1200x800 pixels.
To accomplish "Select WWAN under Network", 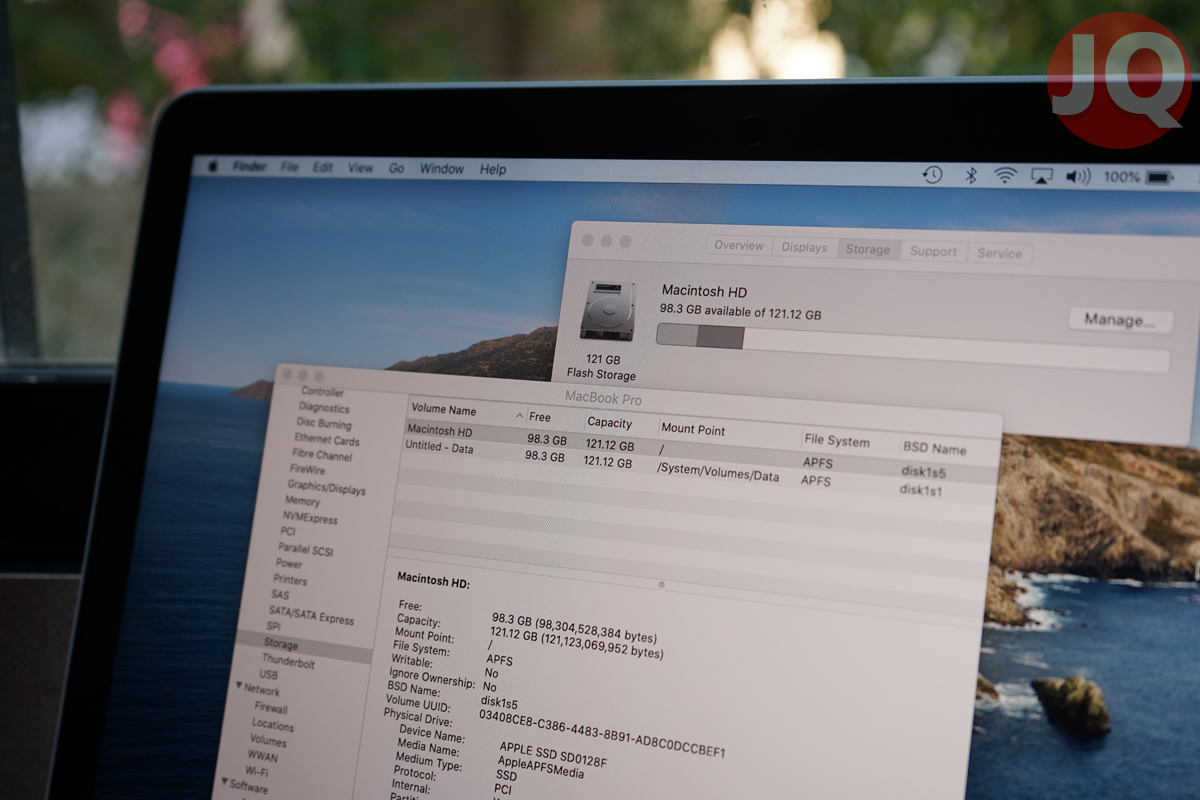I will (x=263, y=756).
